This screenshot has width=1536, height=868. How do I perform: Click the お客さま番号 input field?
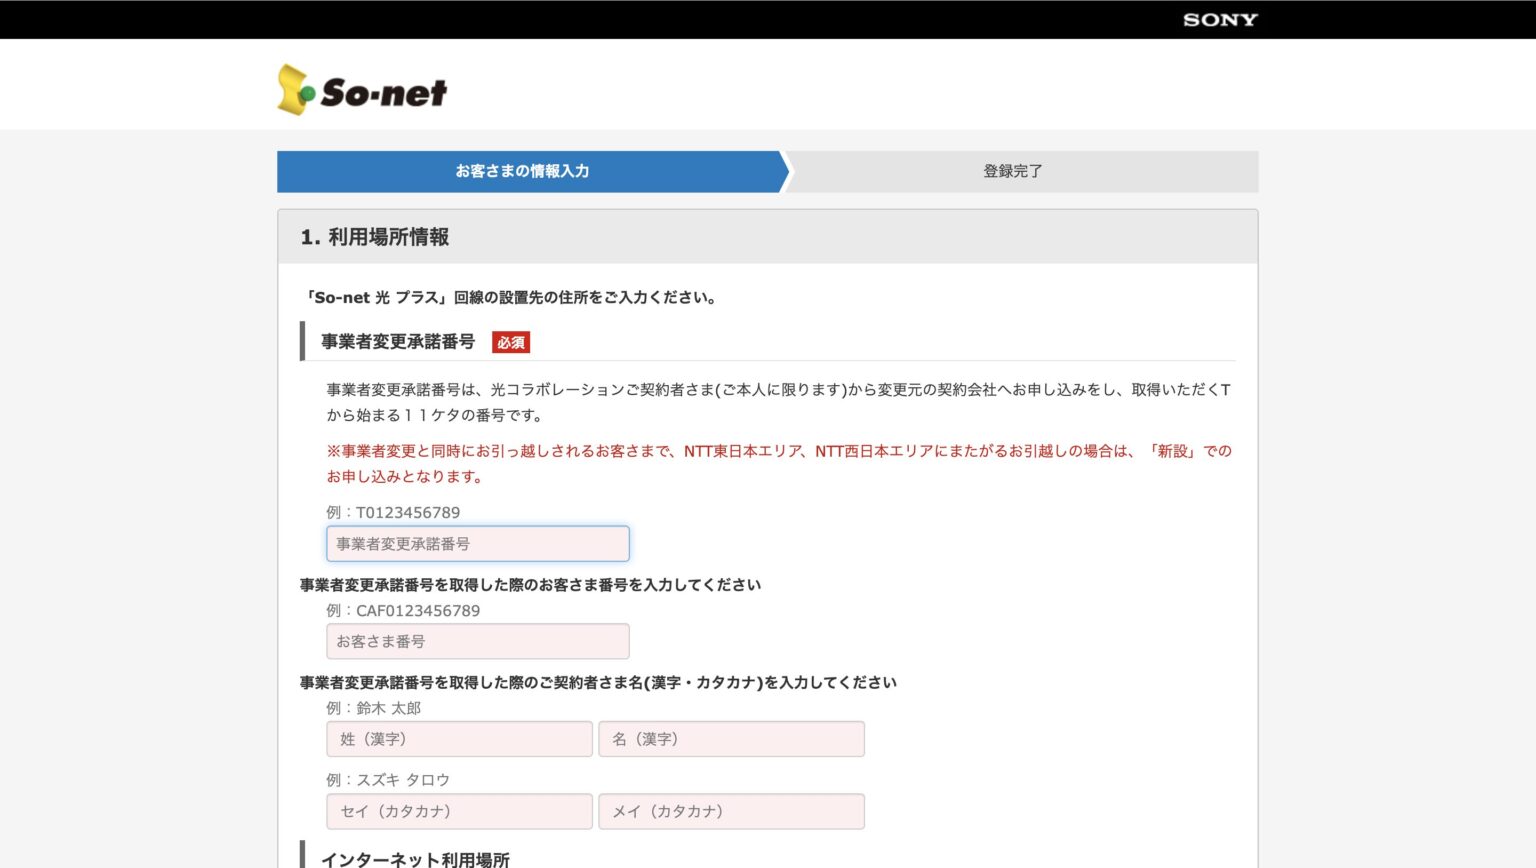(x=477, y=641)
